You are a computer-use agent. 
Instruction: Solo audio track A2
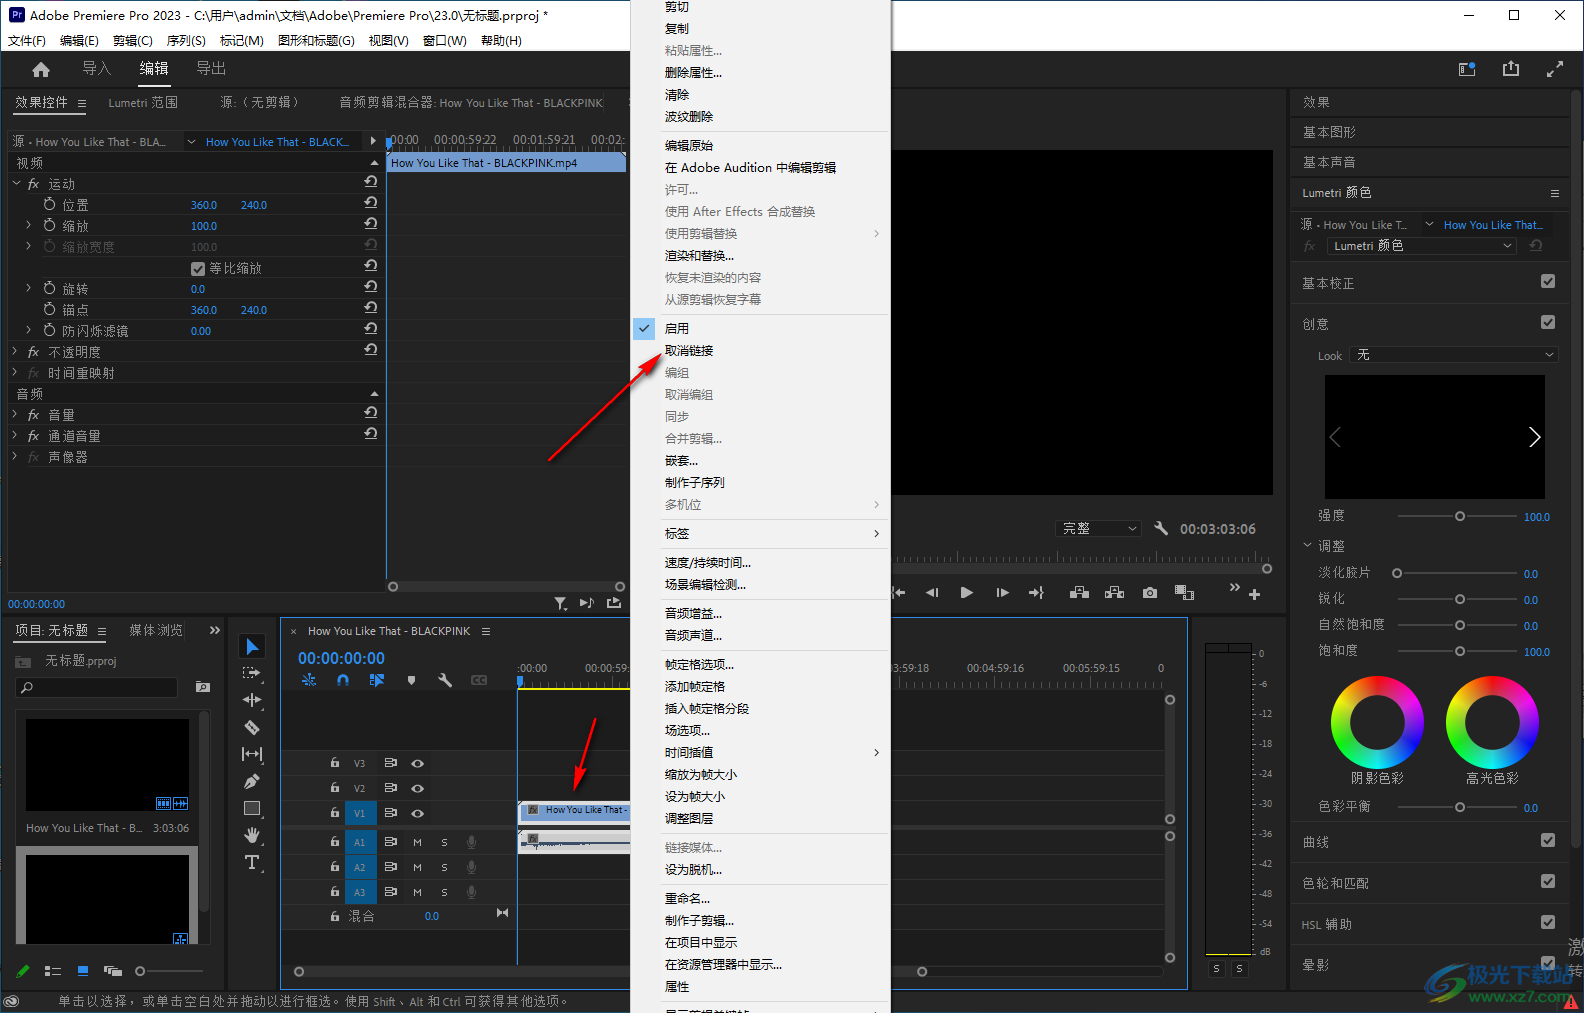tap(444, 867)
